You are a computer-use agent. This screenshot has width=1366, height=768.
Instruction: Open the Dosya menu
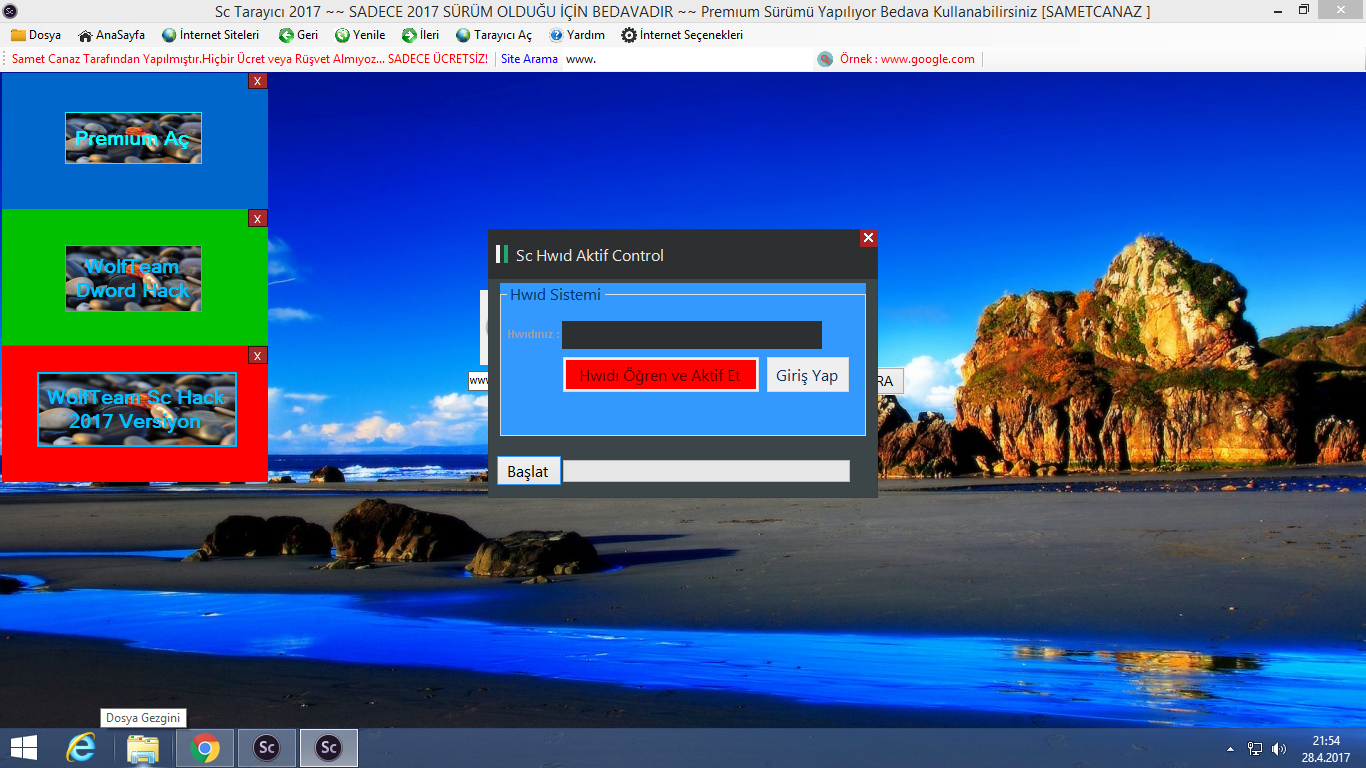coord(36,35)
